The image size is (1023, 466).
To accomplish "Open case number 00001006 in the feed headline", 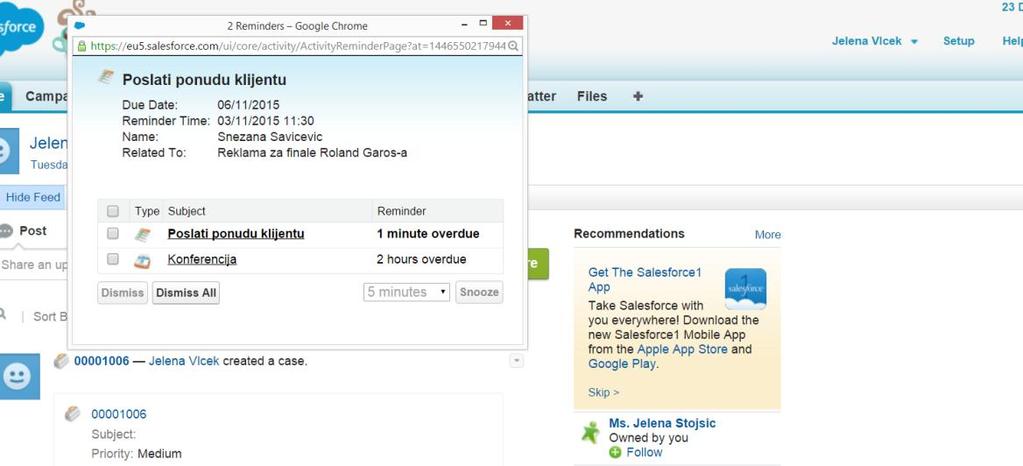I will pyautogui.click(x=101, y=361).
